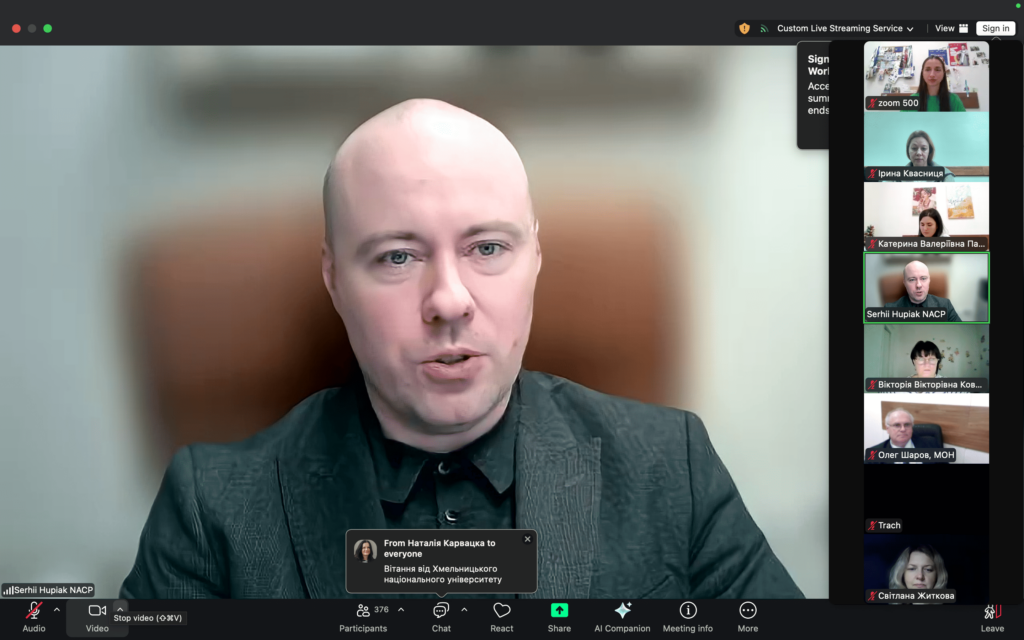The width and height of the screenshot is (1024, 640).
Task: Open the Participants panel
Action: 363,616
